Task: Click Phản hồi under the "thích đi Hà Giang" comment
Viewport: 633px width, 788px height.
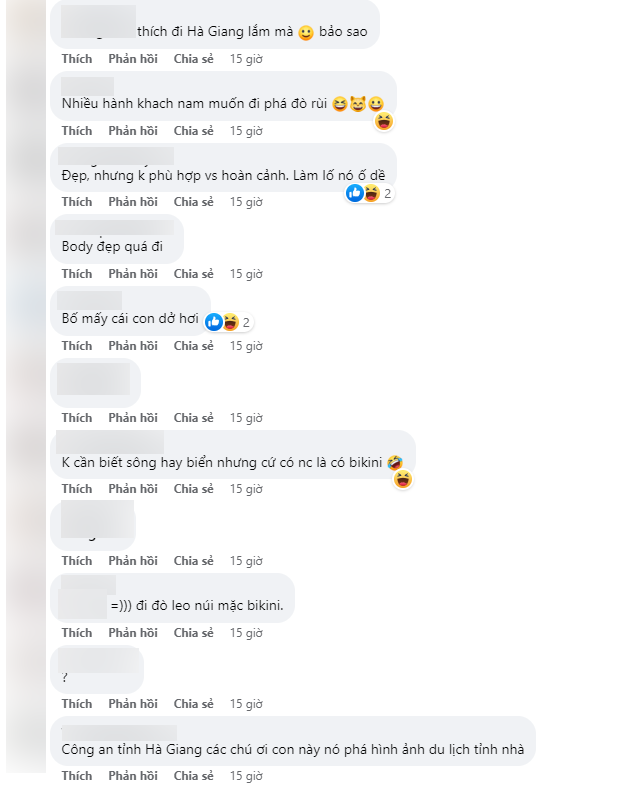Action: click(133, 59)
